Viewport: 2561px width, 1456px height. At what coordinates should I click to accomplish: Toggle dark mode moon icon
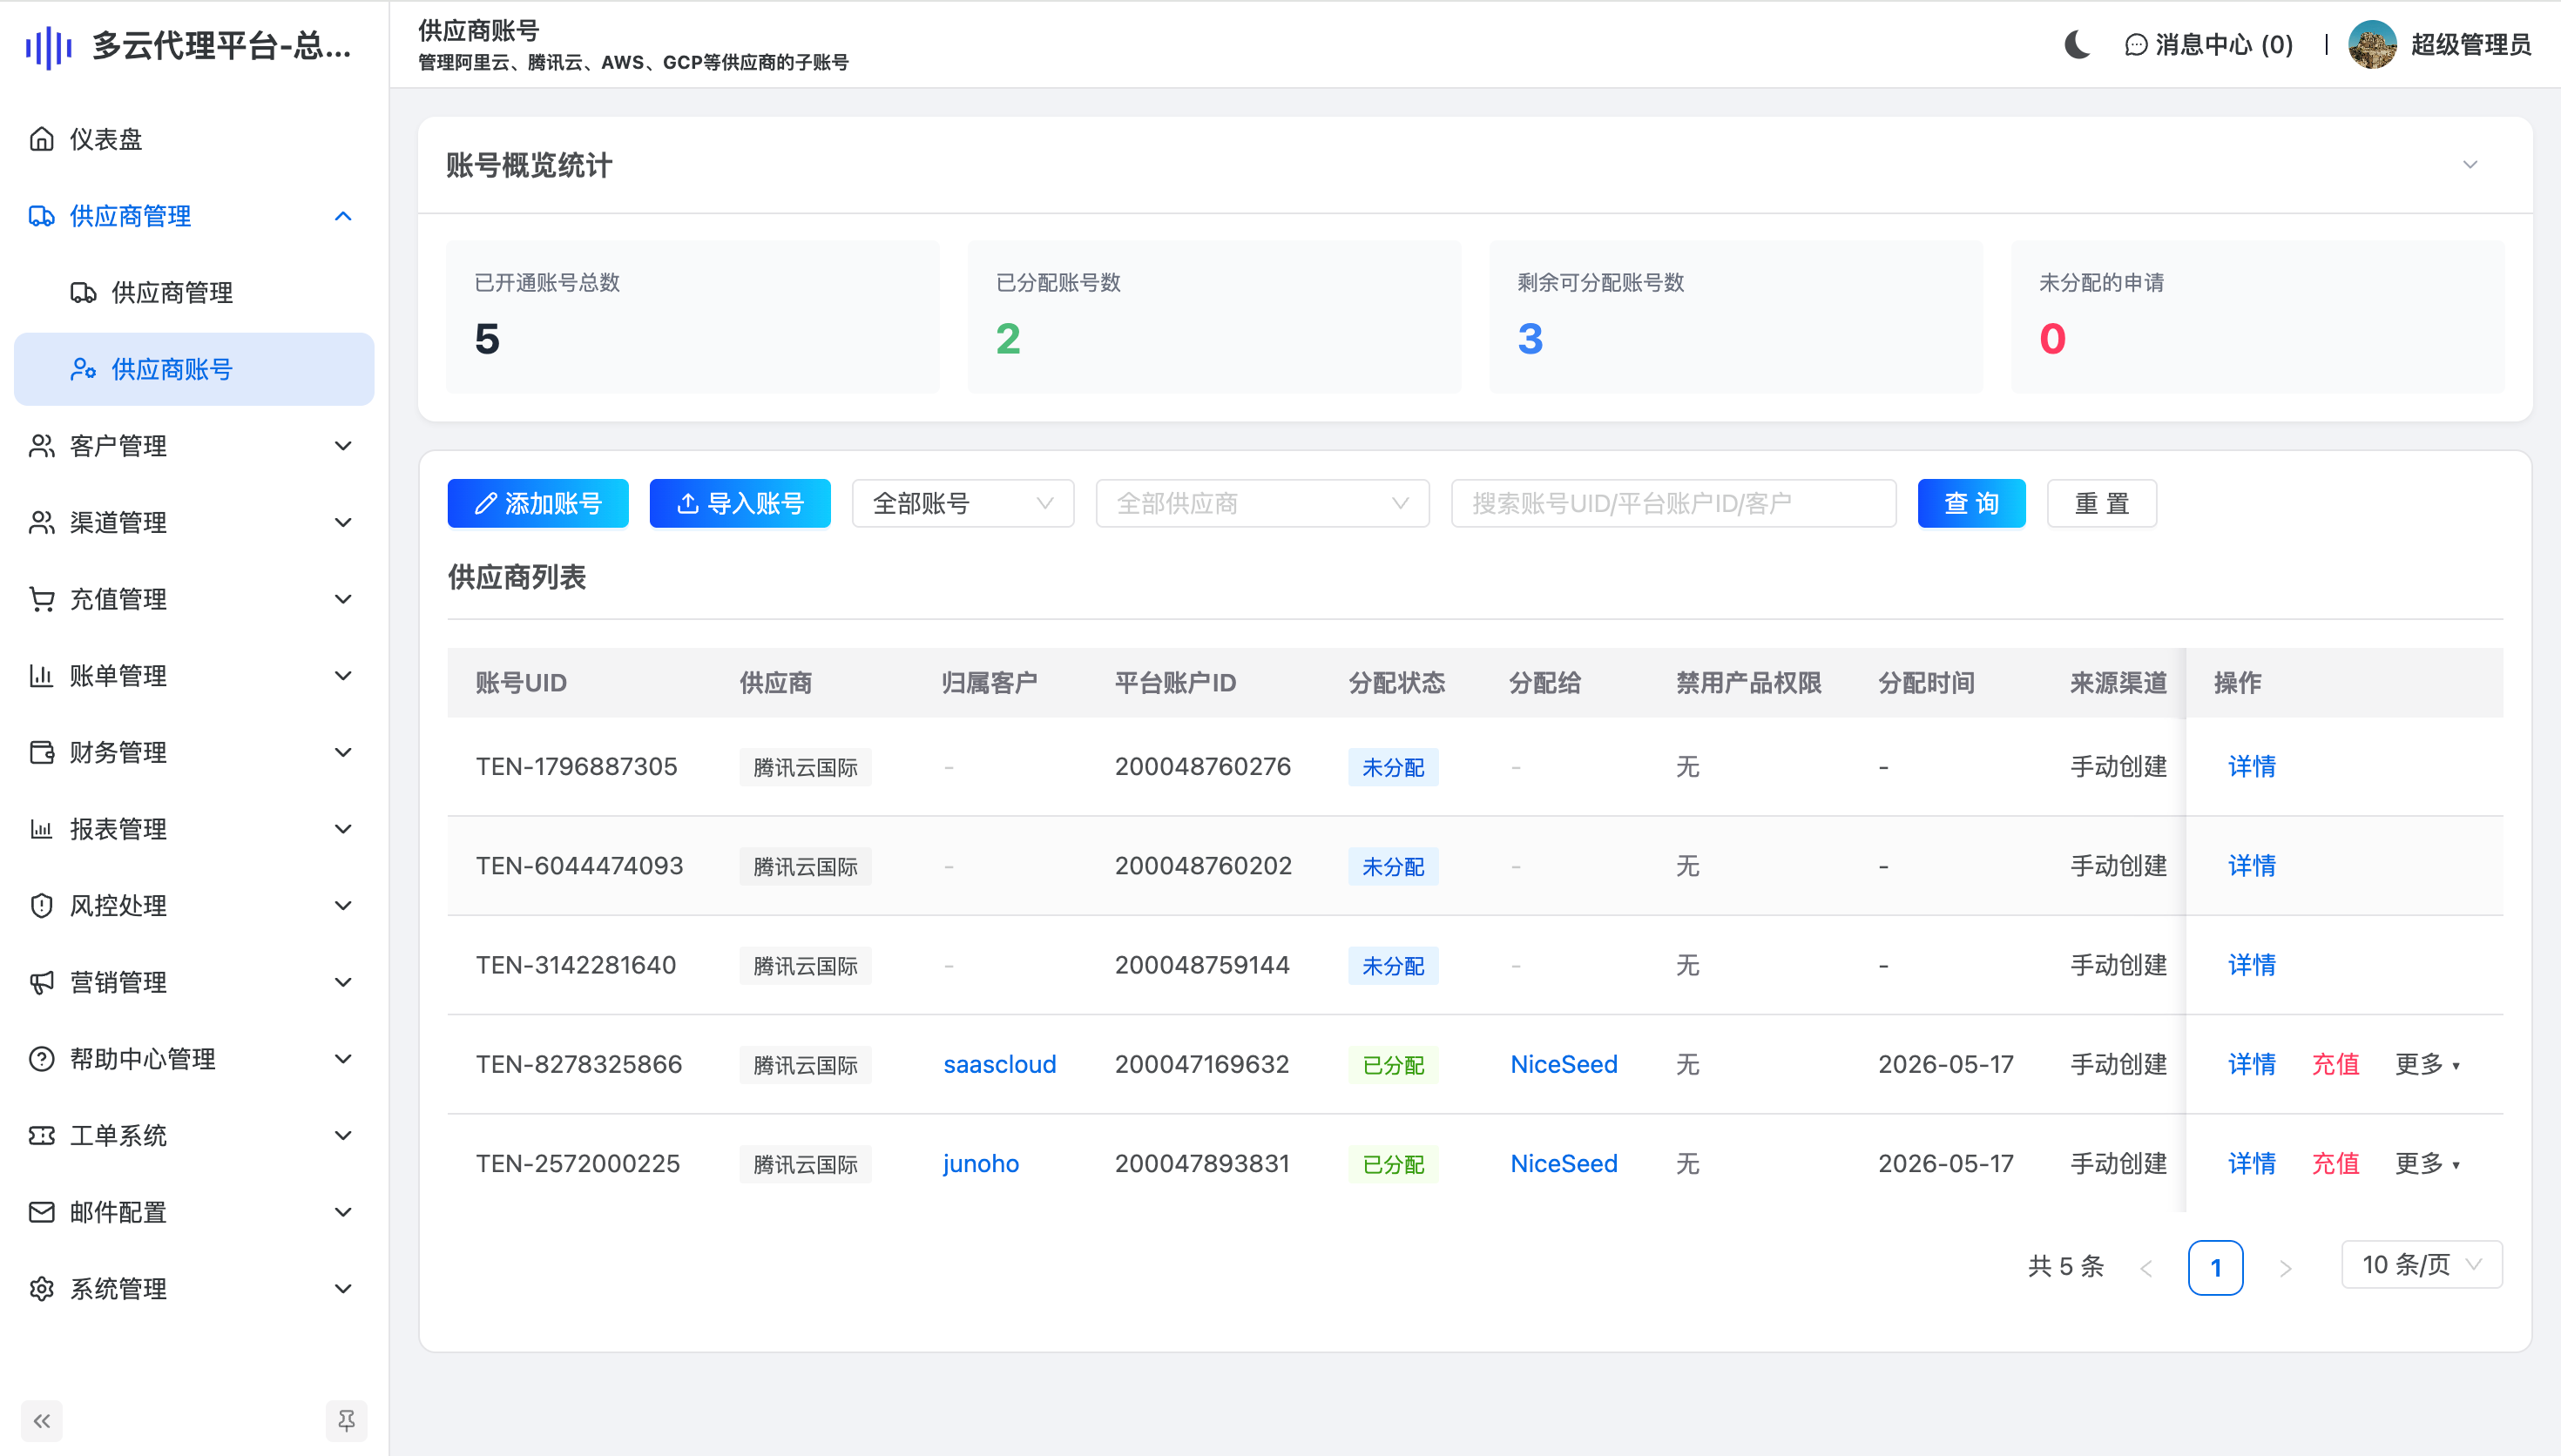tap(2077, 45)
